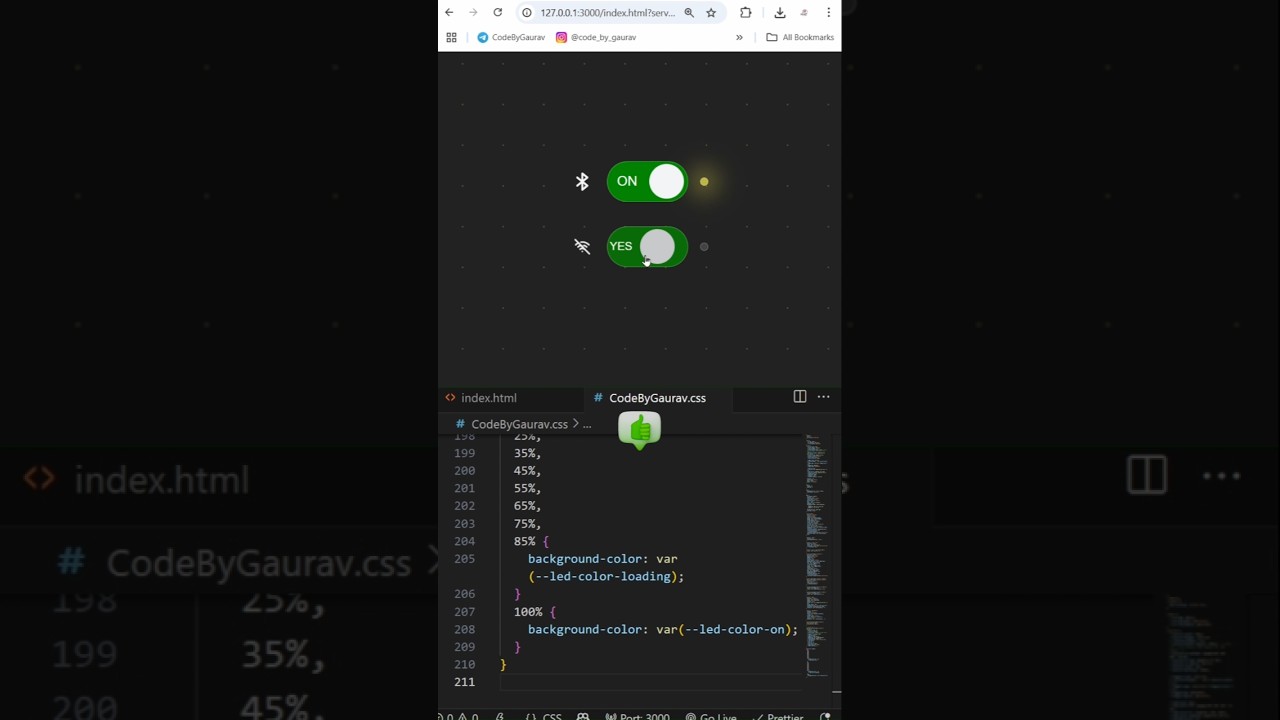Bookmark this page with the star icon
Image resolution: width=1280 pixels, height=720 pixels.
tap(711, 13)
